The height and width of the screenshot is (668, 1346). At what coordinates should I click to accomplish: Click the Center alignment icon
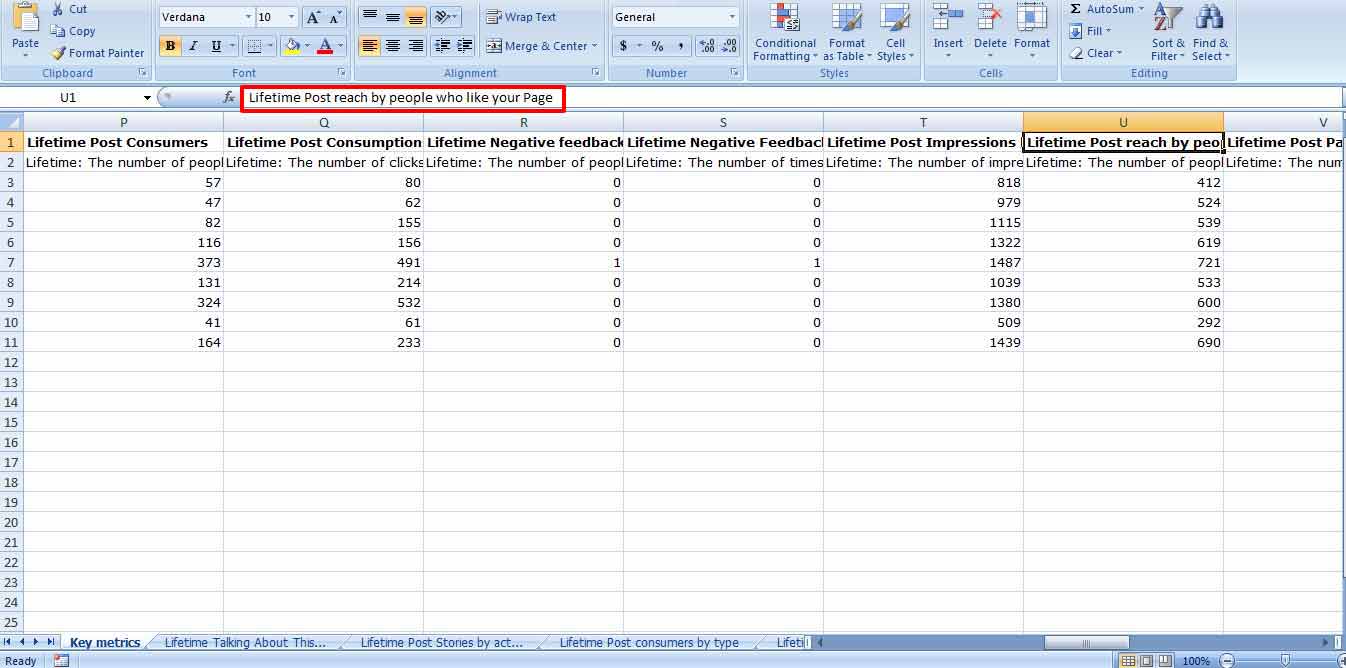point(393,46)
